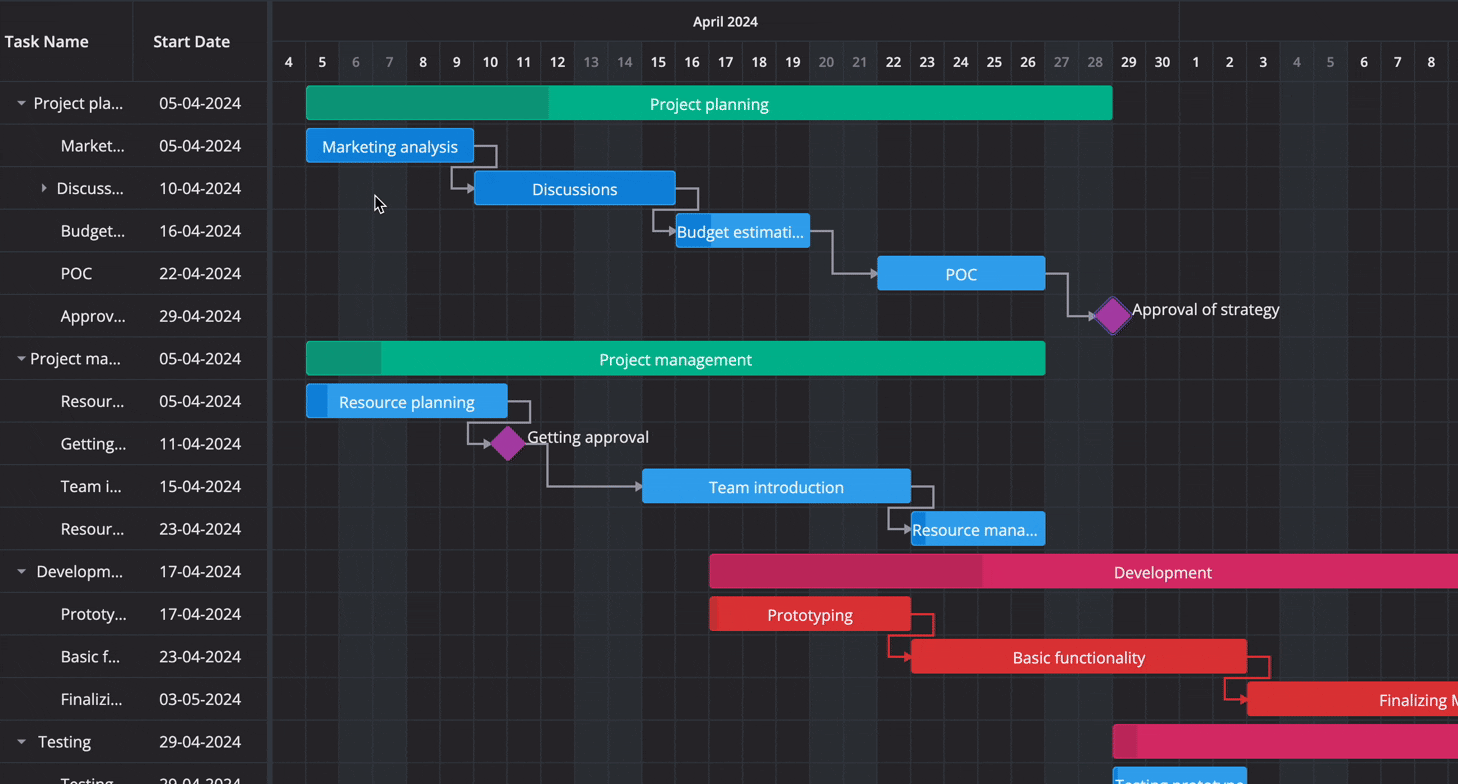Click the Start Date column header
The image size is (1458, 784).
click(191, 42)
